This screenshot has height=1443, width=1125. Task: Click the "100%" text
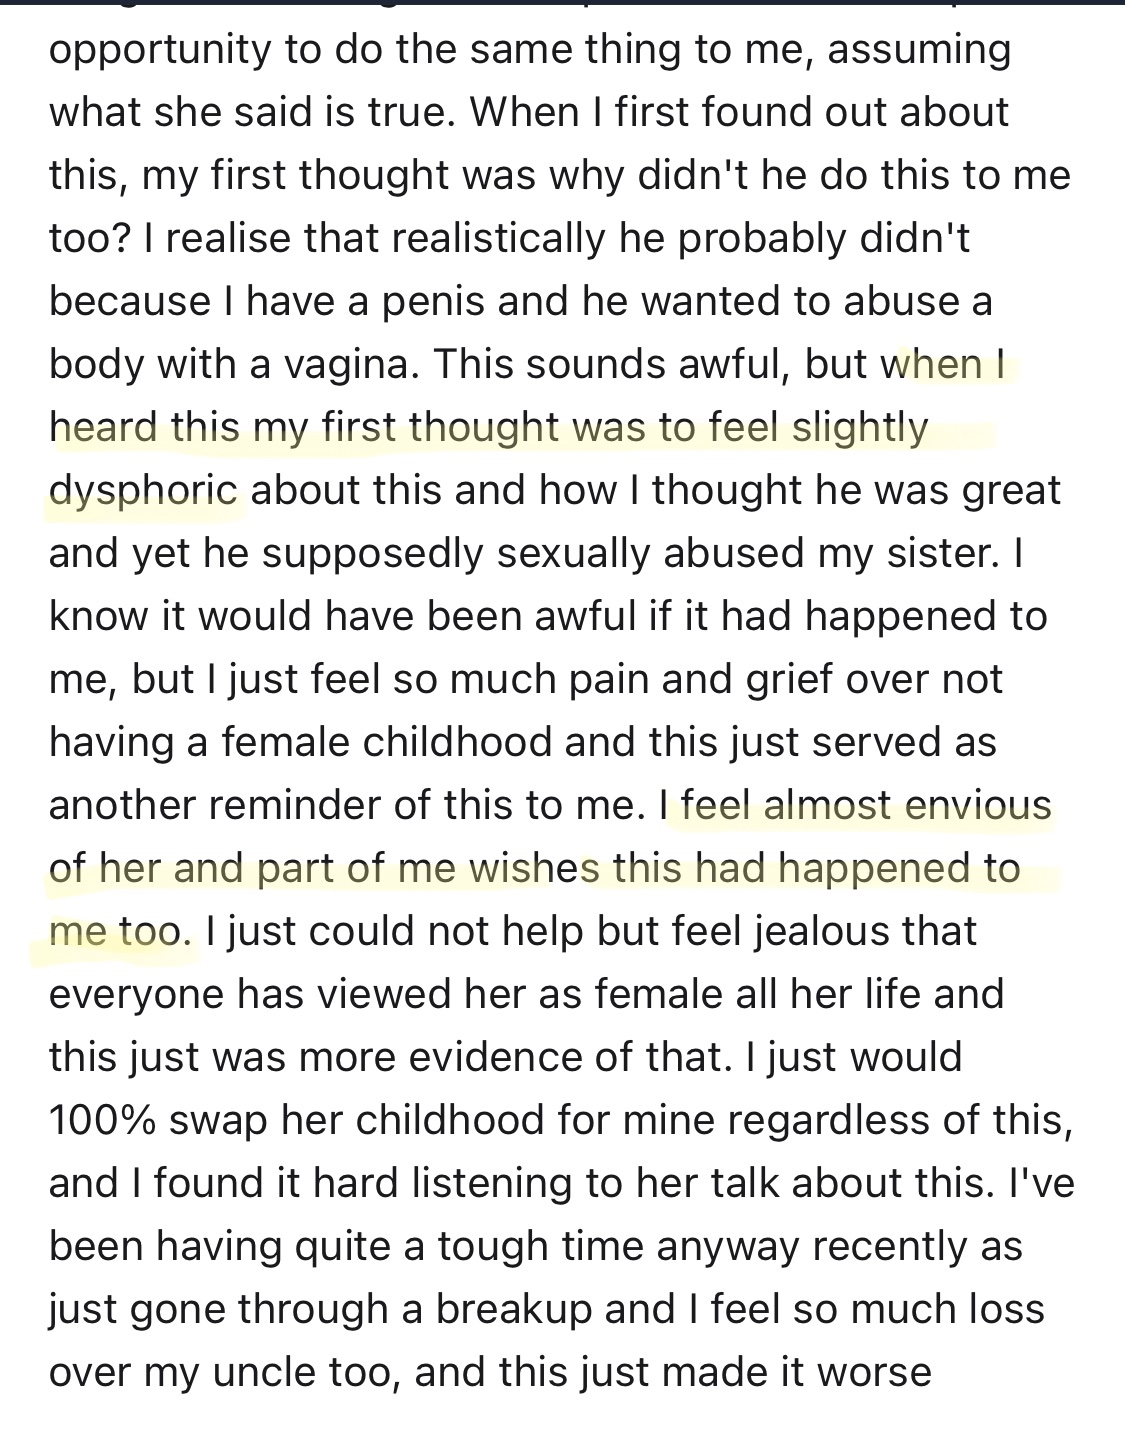(100, 1120)
